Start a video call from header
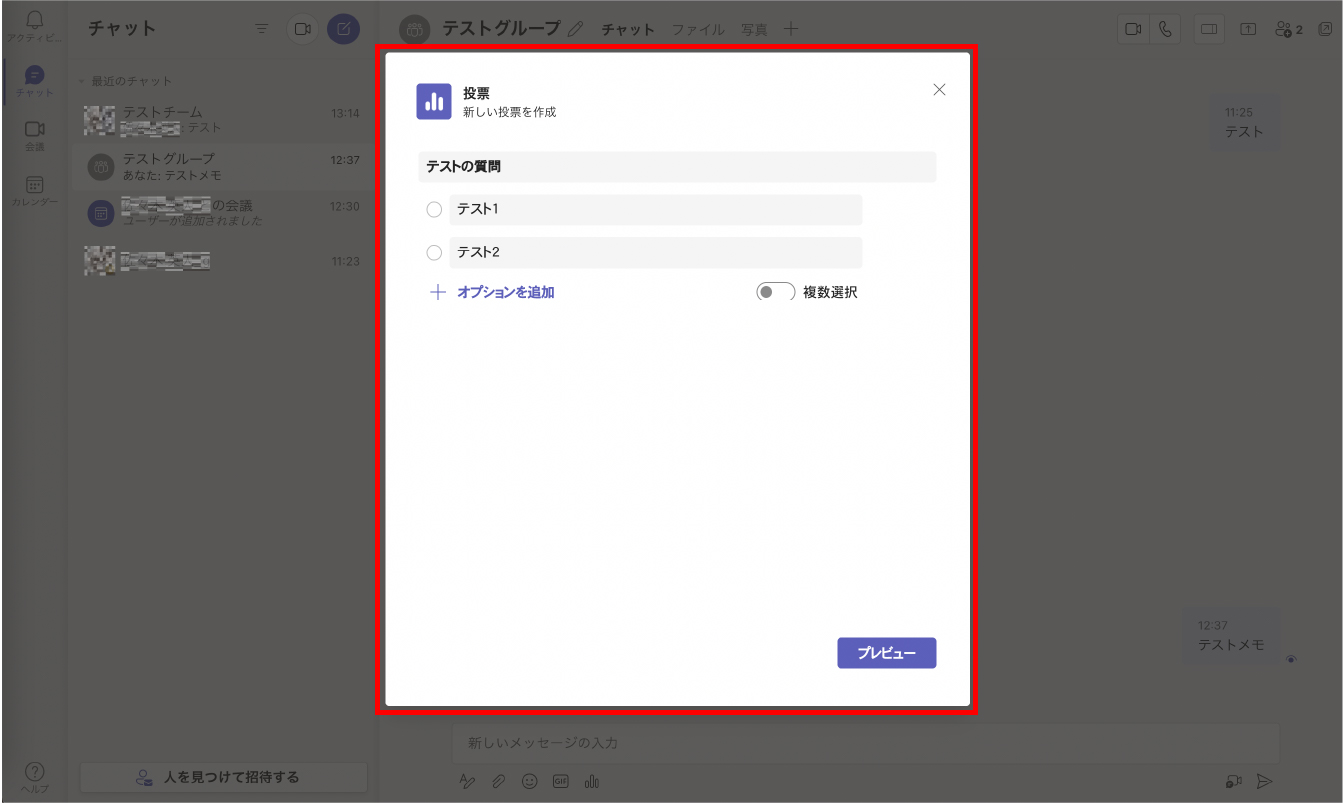This screenshot has width=1344, height=803. coord(1133,30)
